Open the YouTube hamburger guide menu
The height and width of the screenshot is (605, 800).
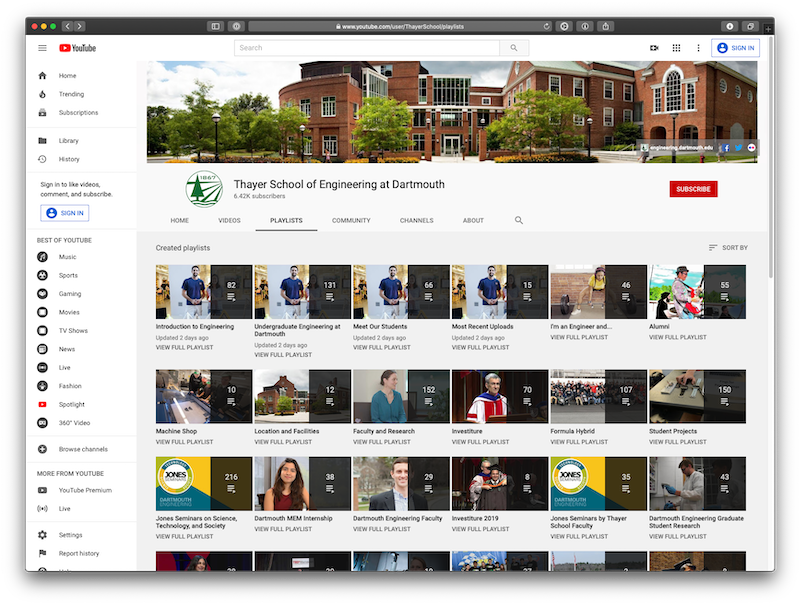click(42, 48)
